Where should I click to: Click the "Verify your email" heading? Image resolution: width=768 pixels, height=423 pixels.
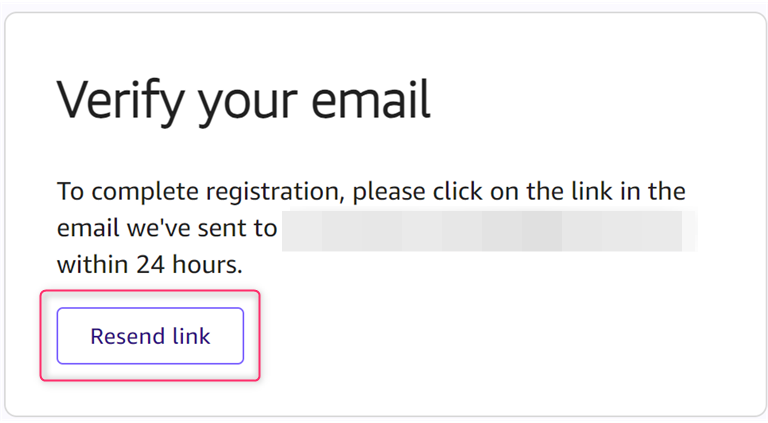[x=243, y=100]
